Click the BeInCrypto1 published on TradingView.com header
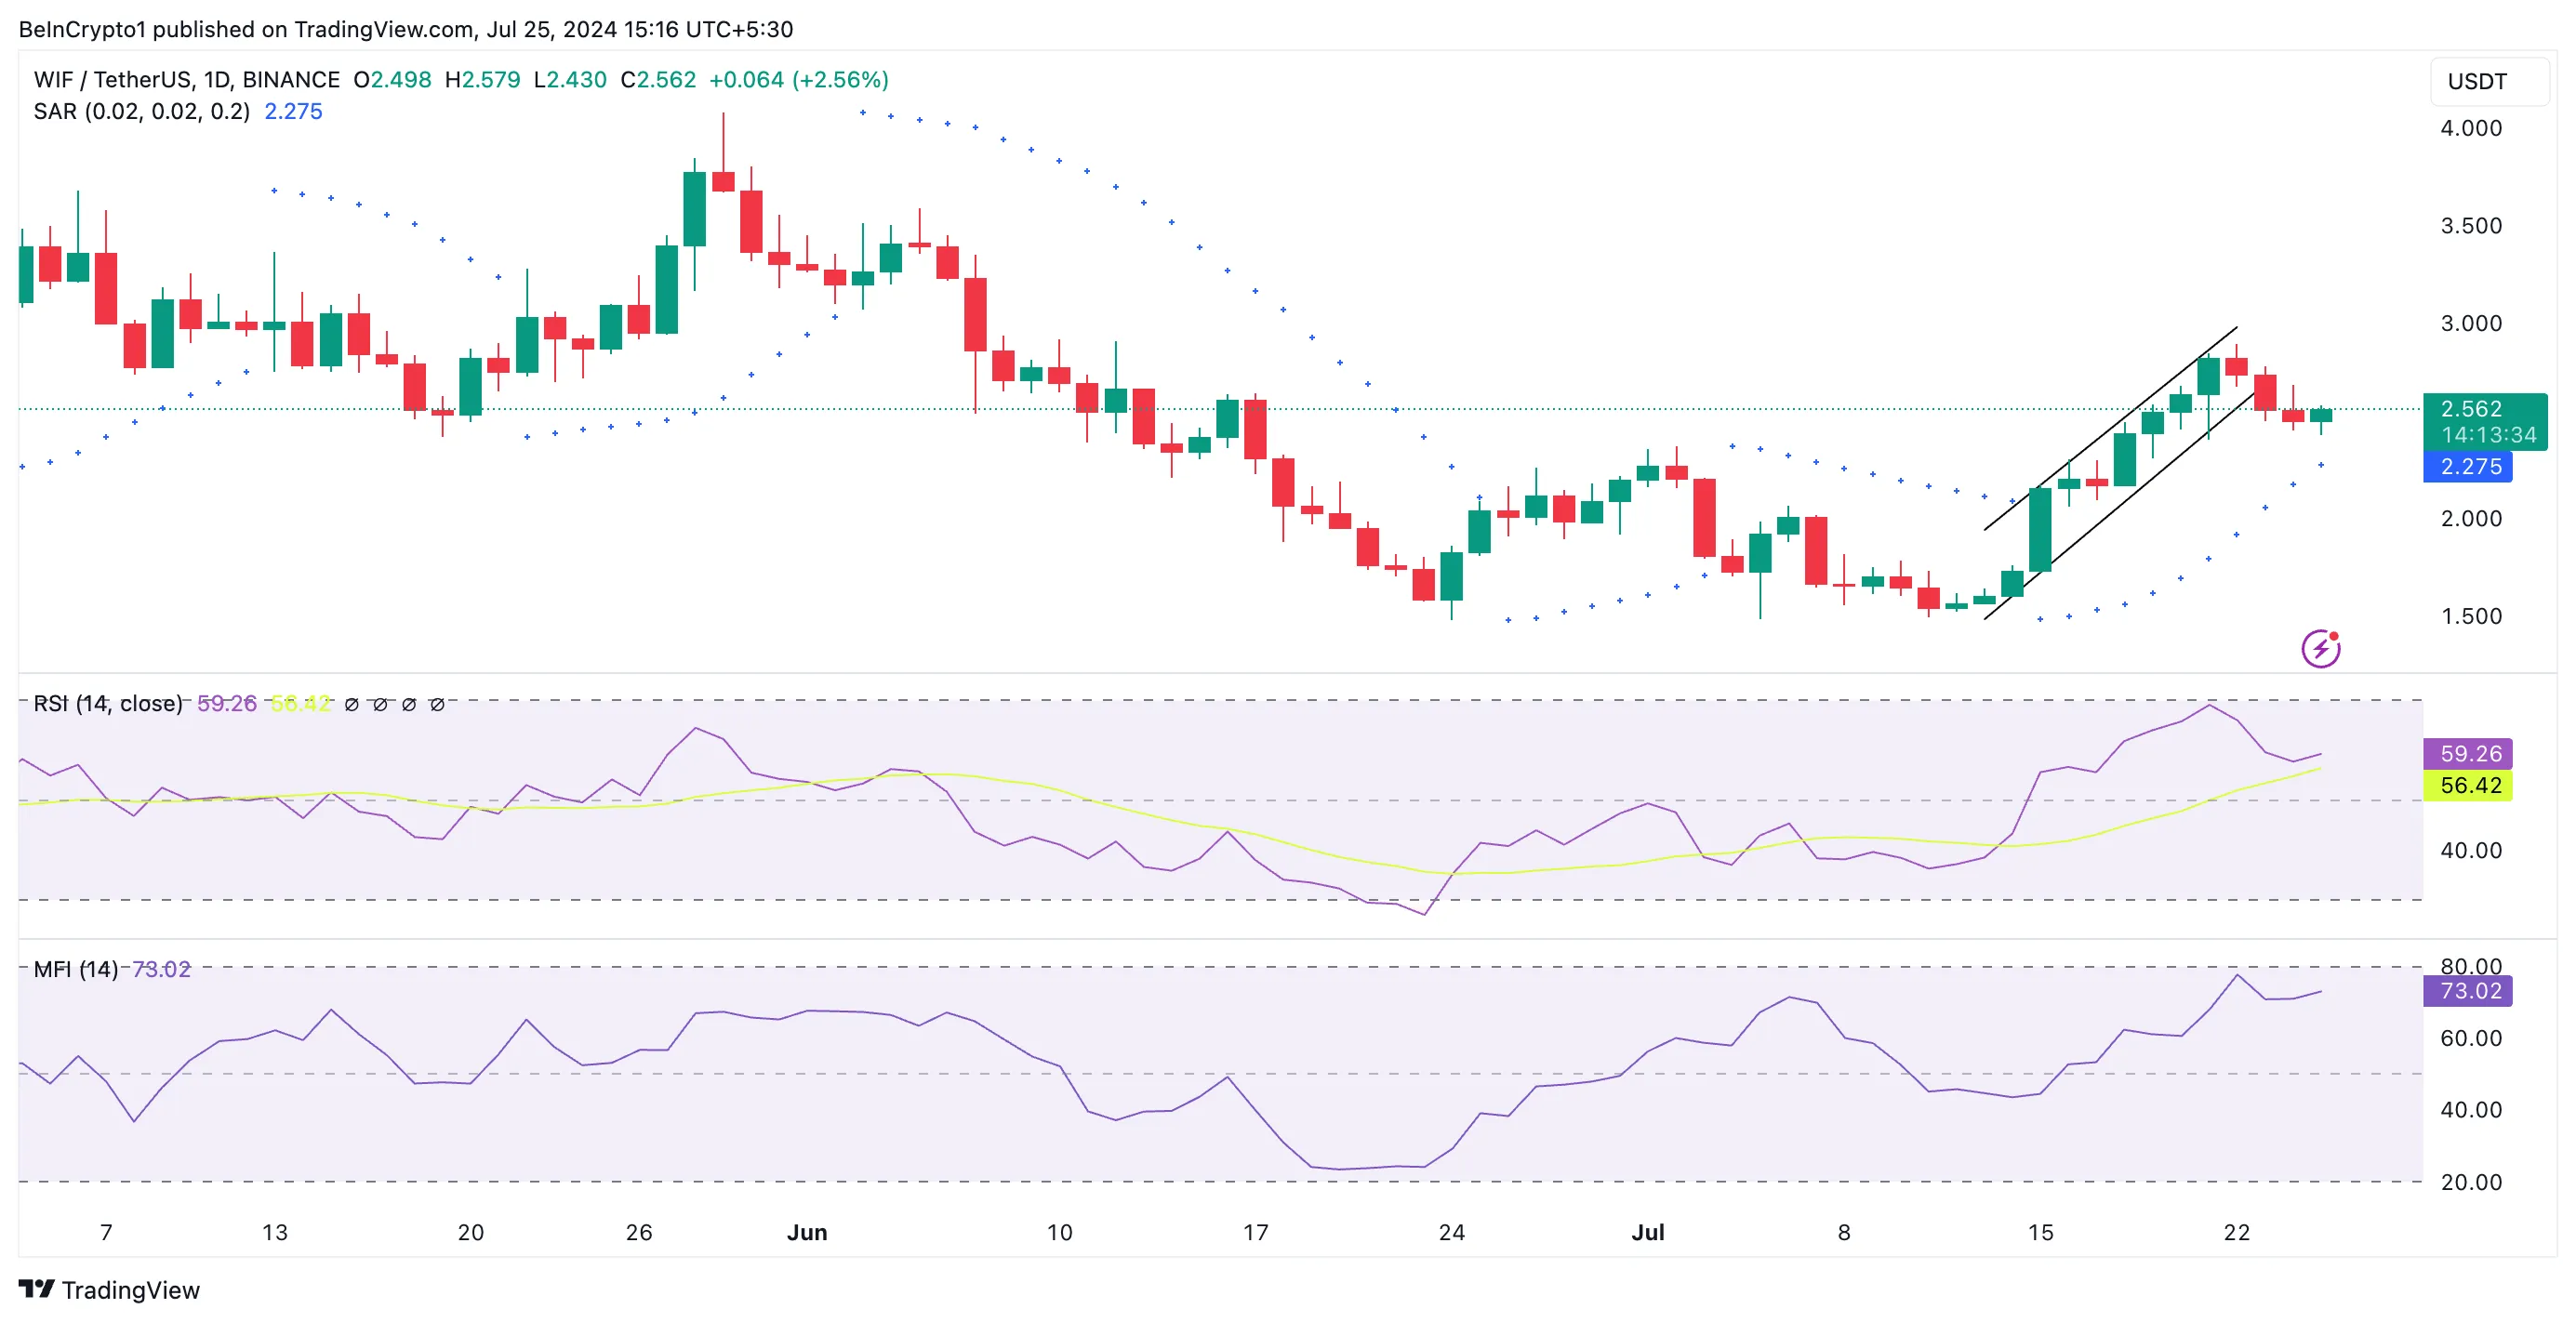 point(406,29)
